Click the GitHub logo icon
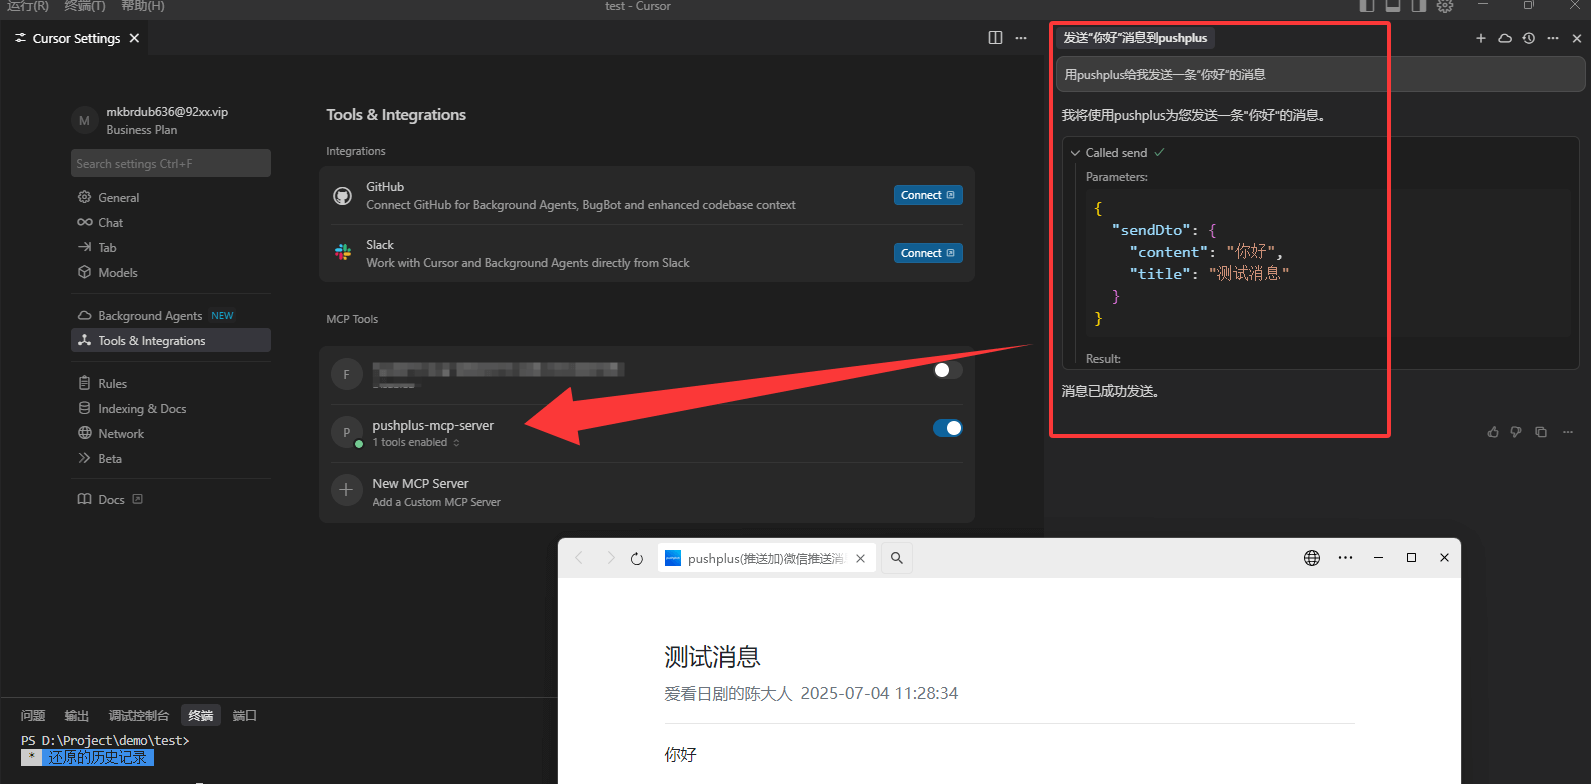 point(343,196)
